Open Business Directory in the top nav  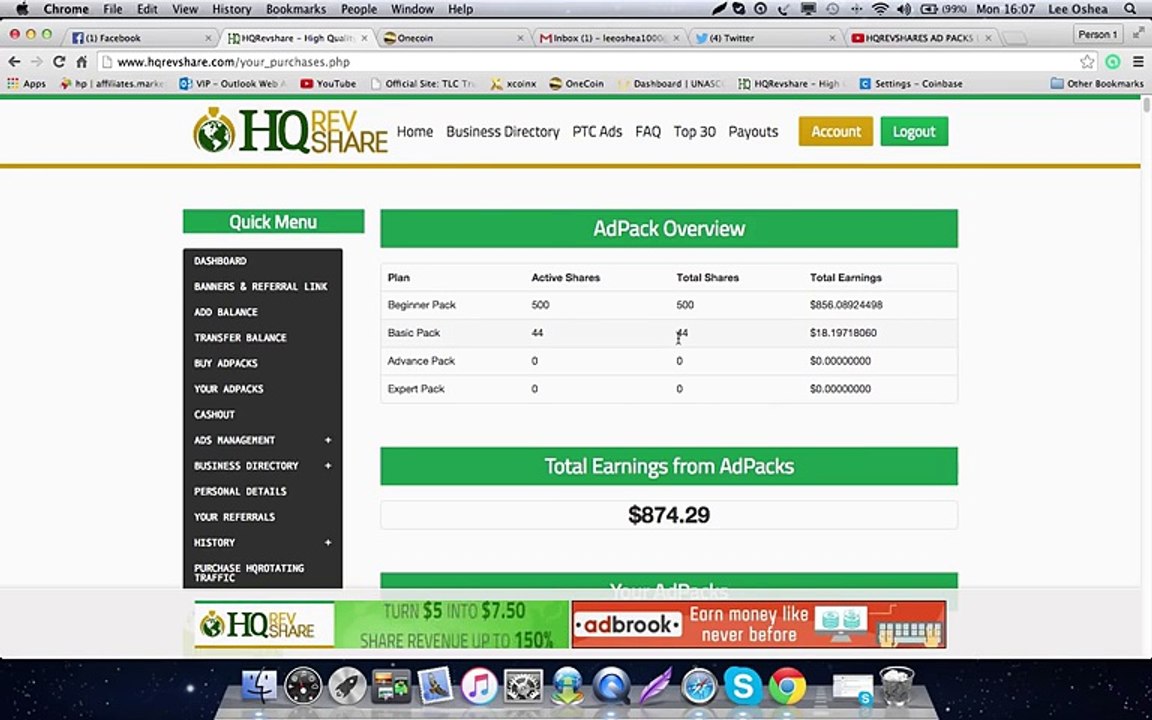[x=503, y=132]
